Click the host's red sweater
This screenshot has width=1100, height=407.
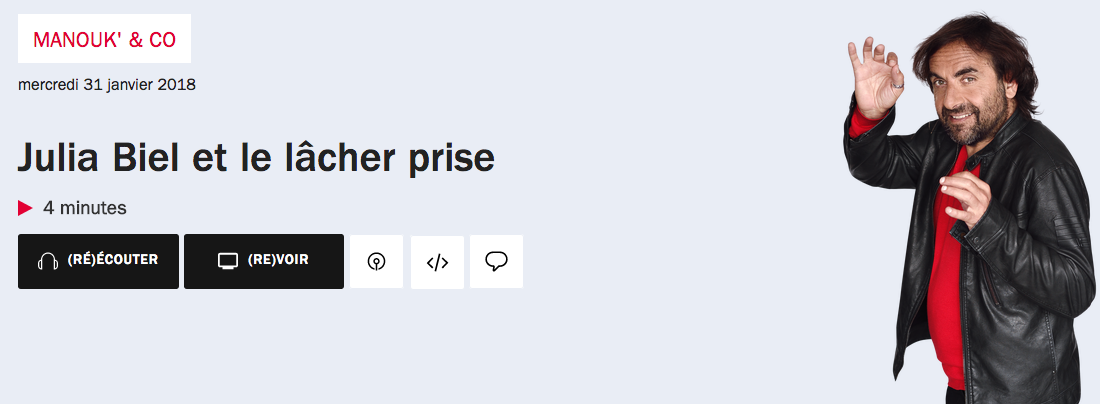pos(946,281)
